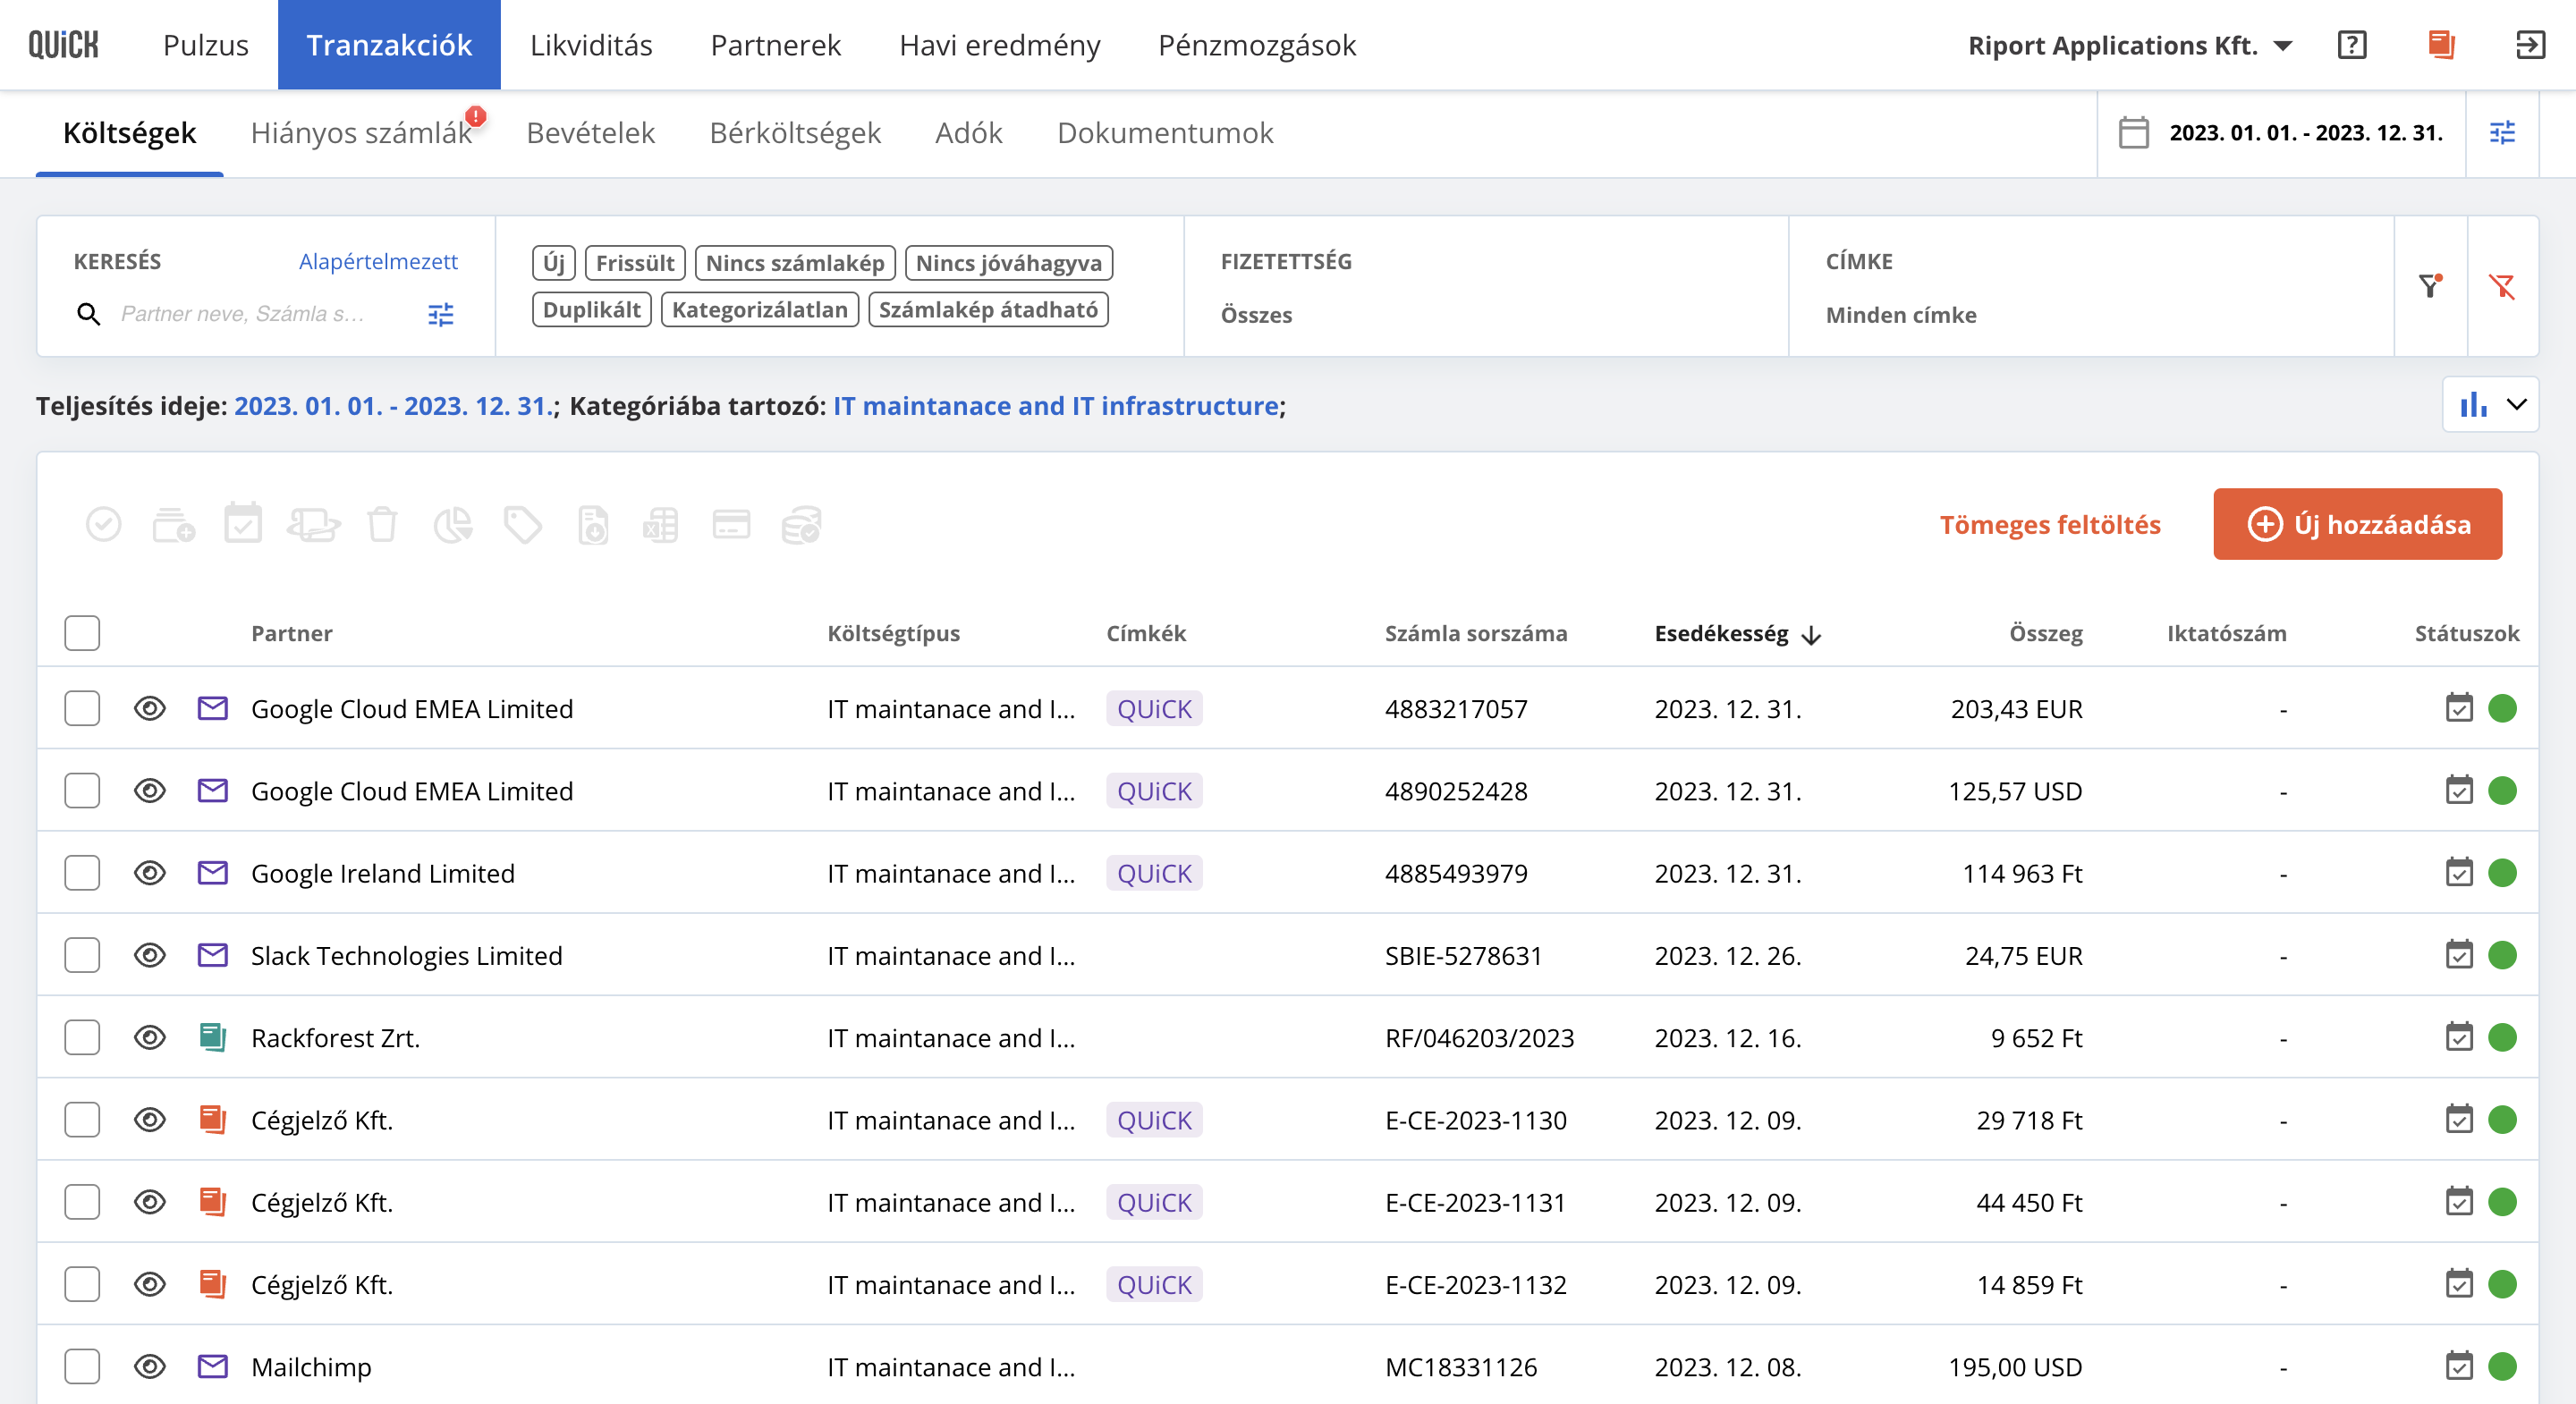Image resolution: width=2576 pixels, height=1404 pixels.
Task: Click the wallet add toolbar icon
Action: coord(174,524)
